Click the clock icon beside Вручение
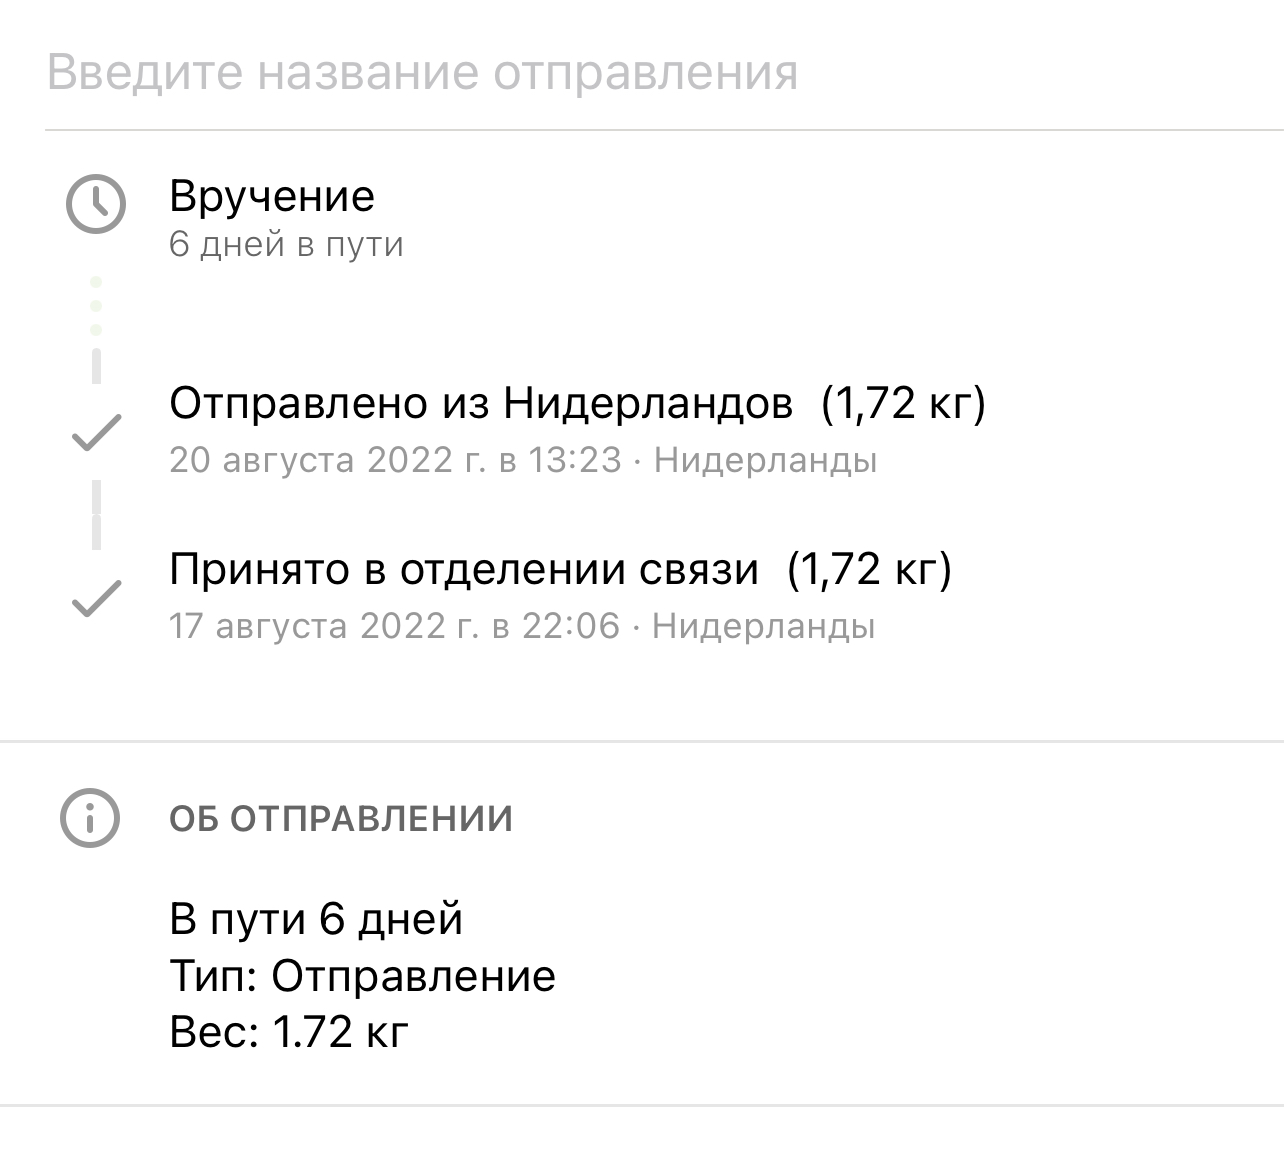Screen dimensions: 1284x1158 (96, 204)
